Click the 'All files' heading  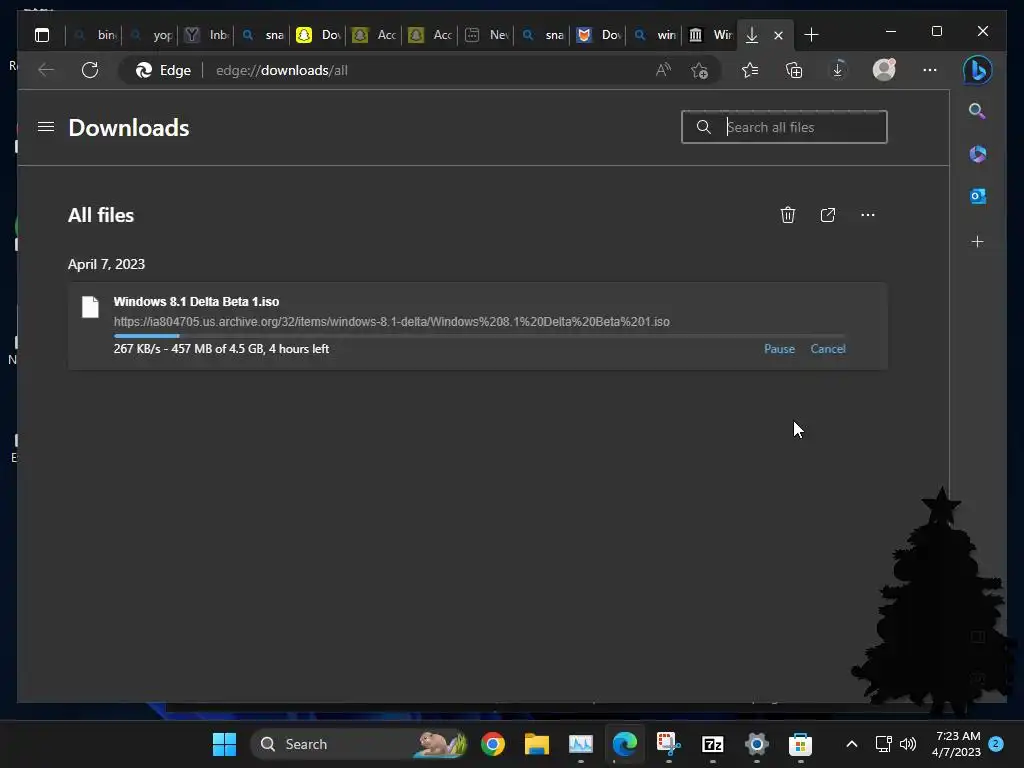point(101,215)
